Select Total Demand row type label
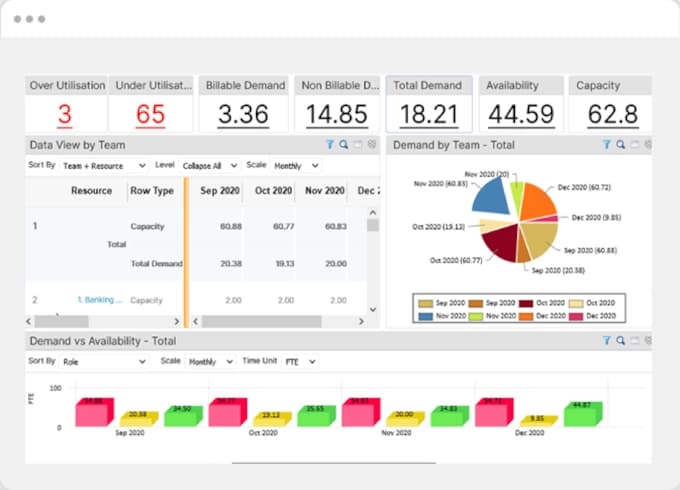This screenshot has height=490, width=680. click(157, 264)
